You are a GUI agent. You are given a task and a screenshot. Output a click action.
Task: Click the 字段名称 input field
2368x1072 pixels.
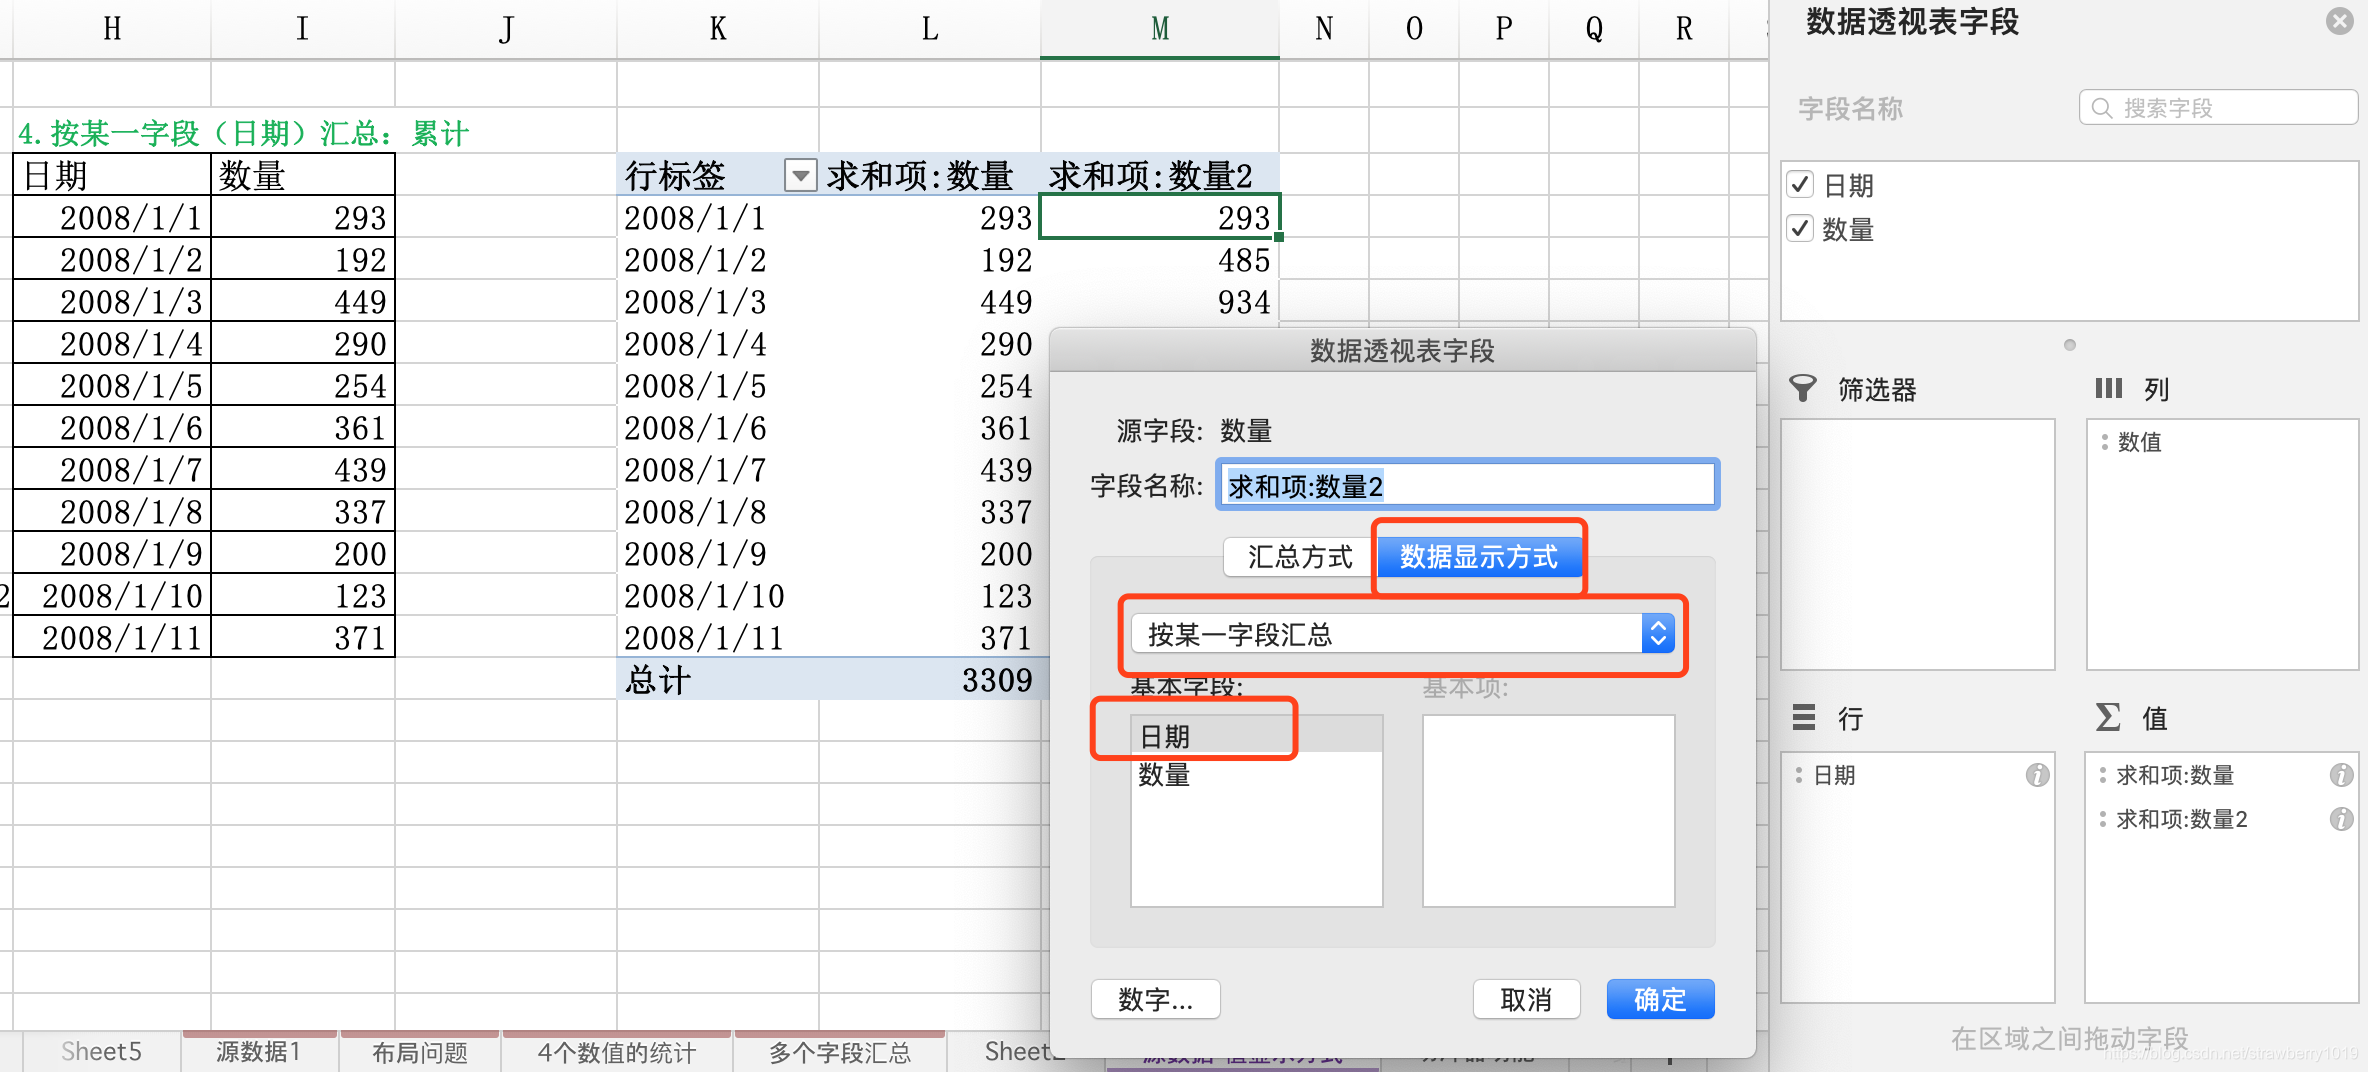(x=1467, y=486)
